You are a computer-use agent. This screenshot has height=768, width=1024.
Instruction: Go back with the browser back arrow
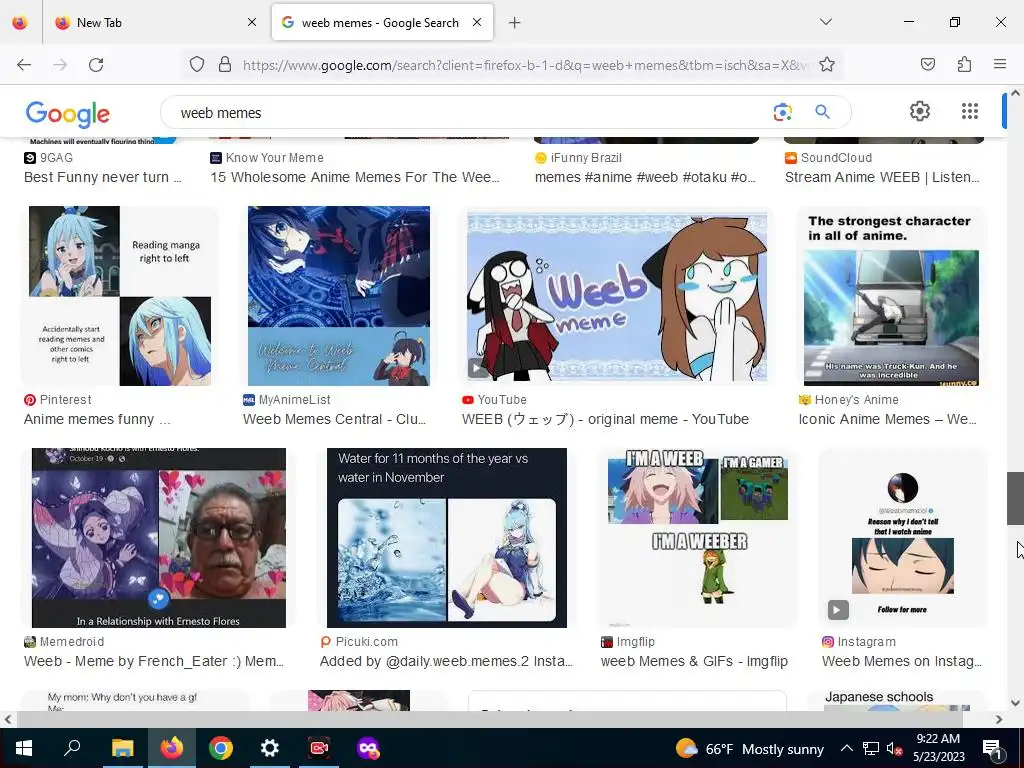click(x=24, y=64)
